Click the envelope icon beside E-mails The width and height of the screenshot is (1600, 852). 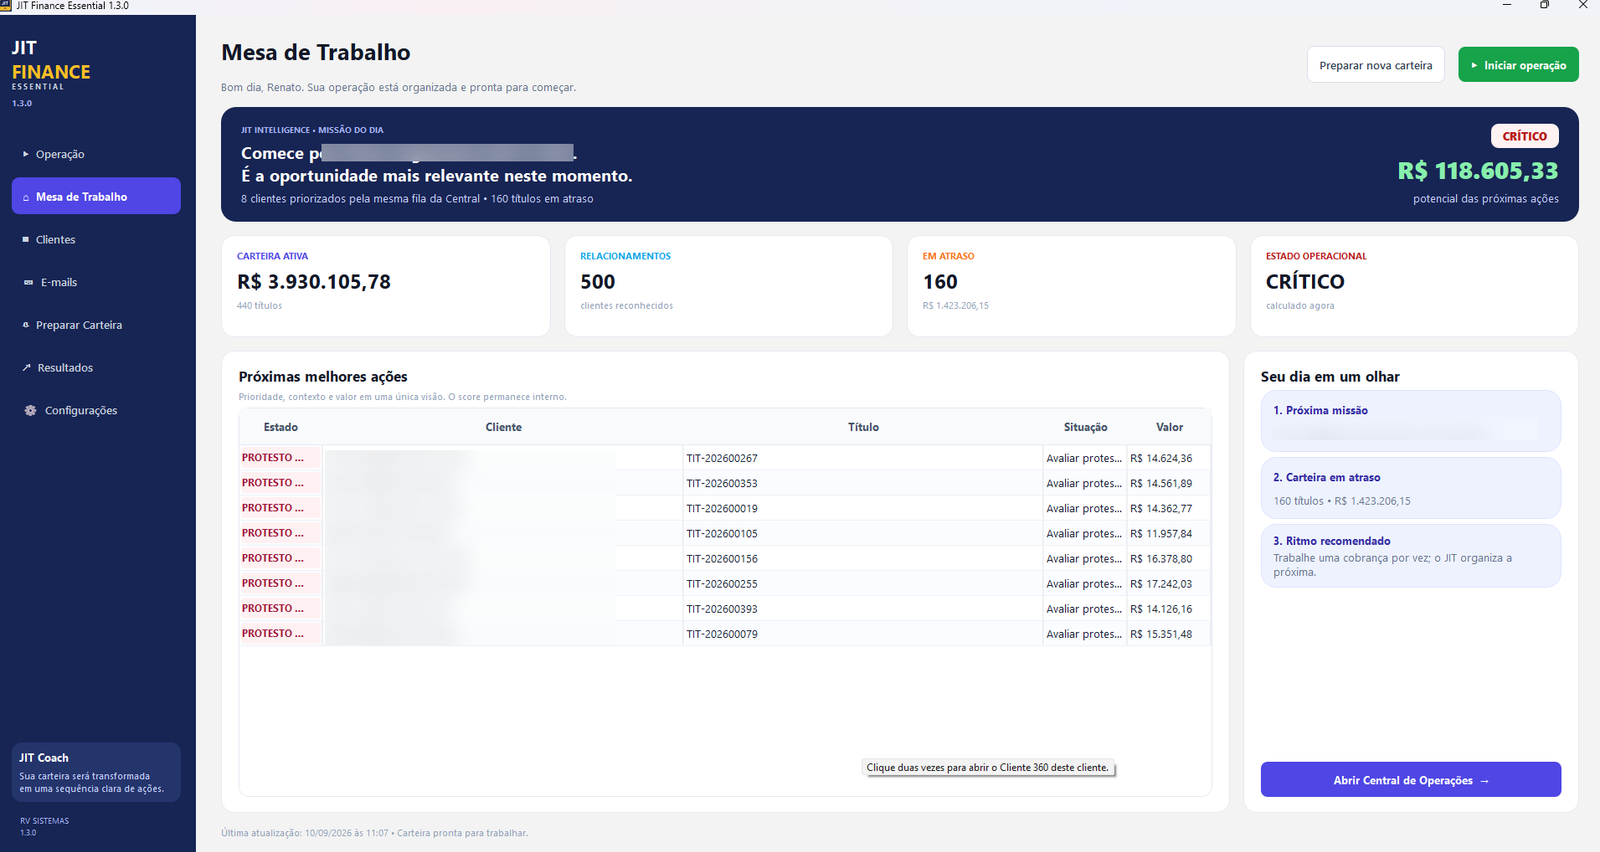(x=28, y=282)
